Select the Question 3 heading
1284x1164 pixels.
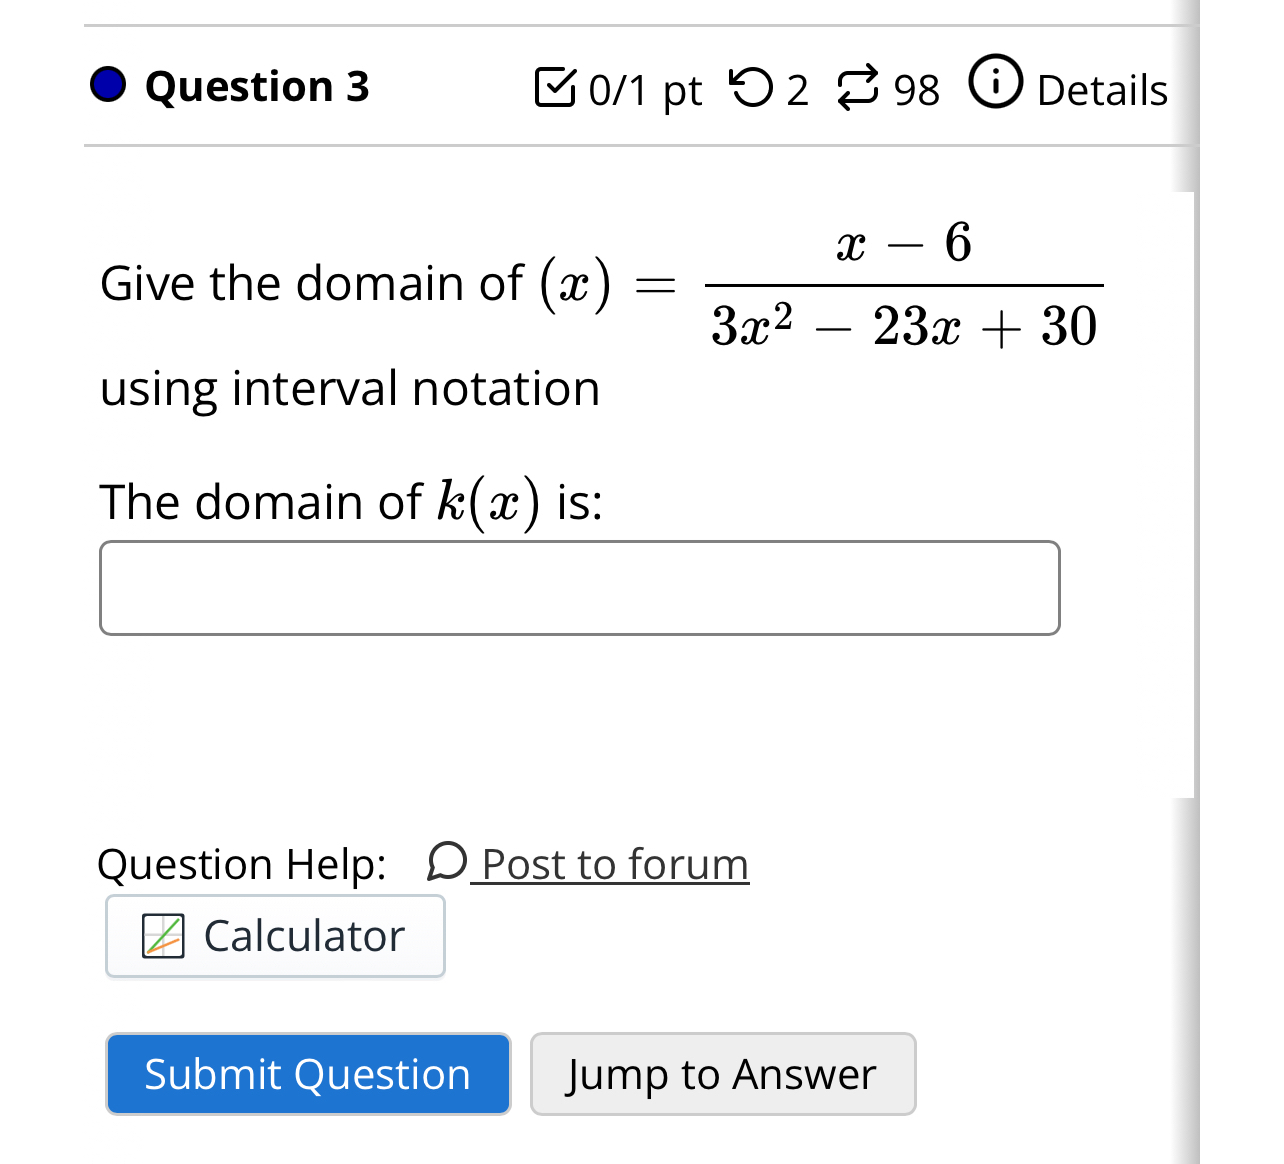click(x=257, y=86)
